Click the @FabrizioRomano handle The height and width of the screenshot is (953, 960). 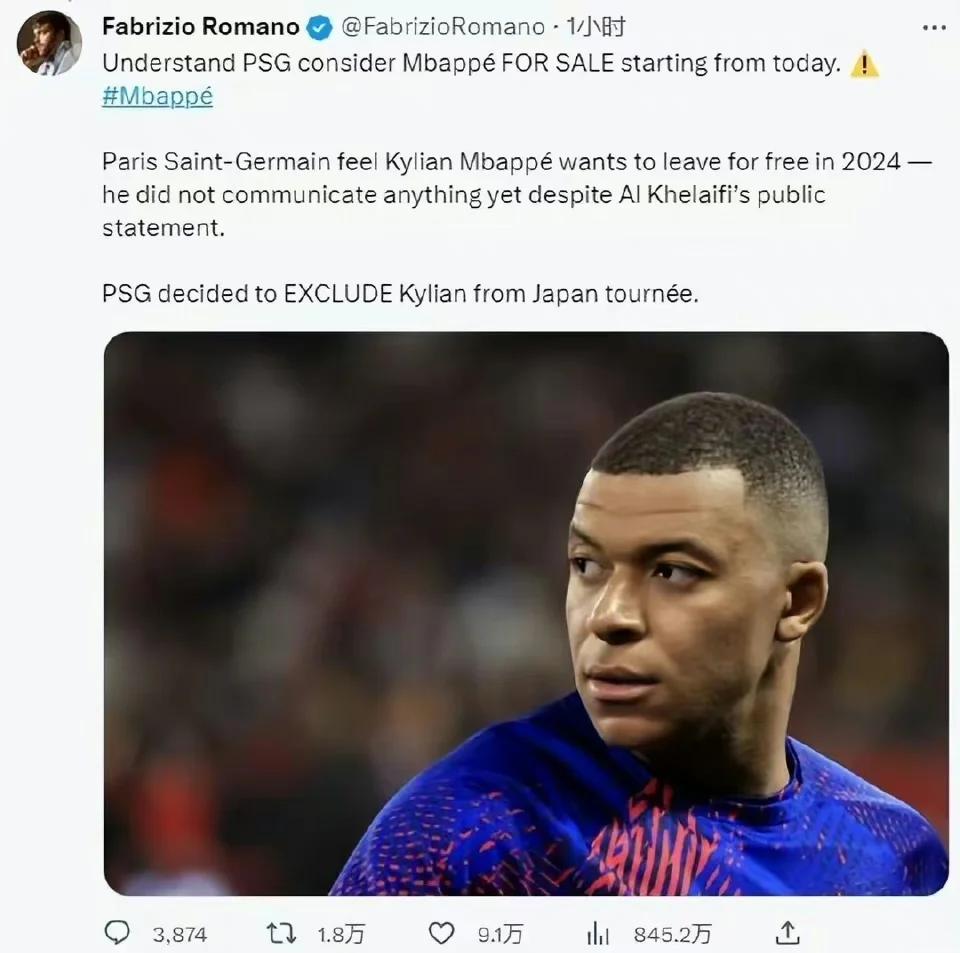(445, 28)
